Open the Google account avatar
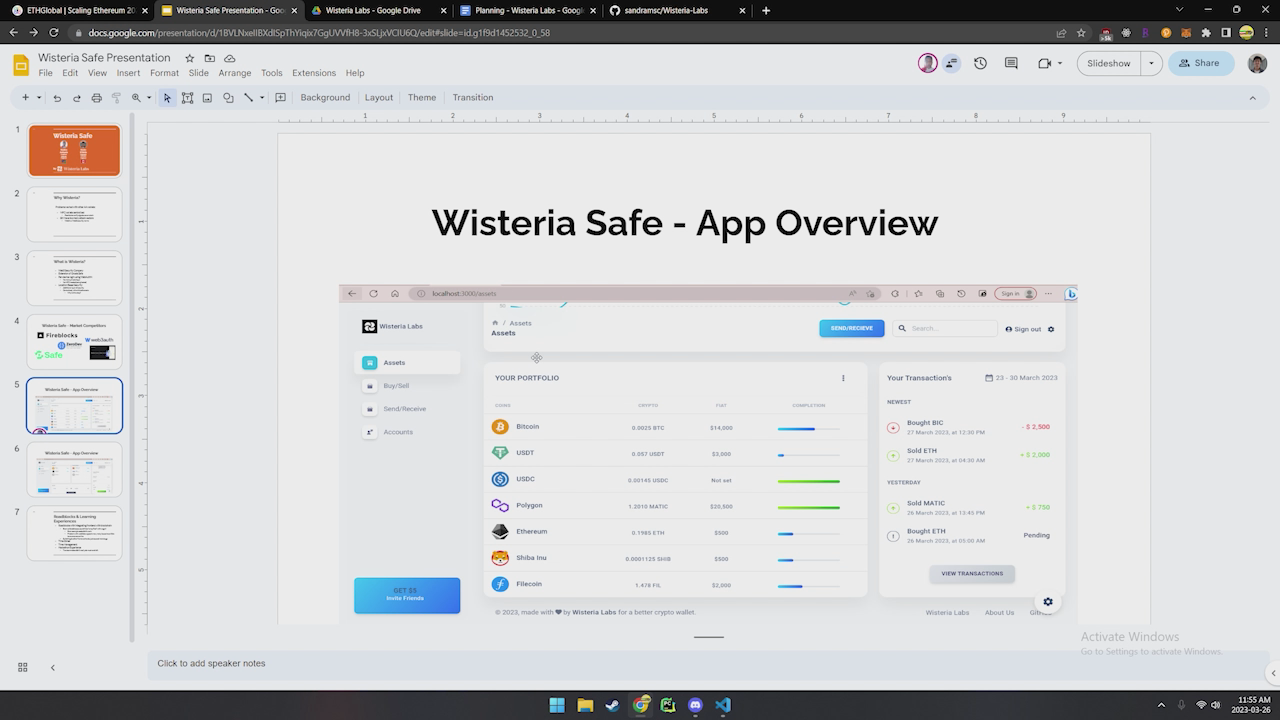The height and width of the screenshot is (720, 1280). (x=1257, y=63)
